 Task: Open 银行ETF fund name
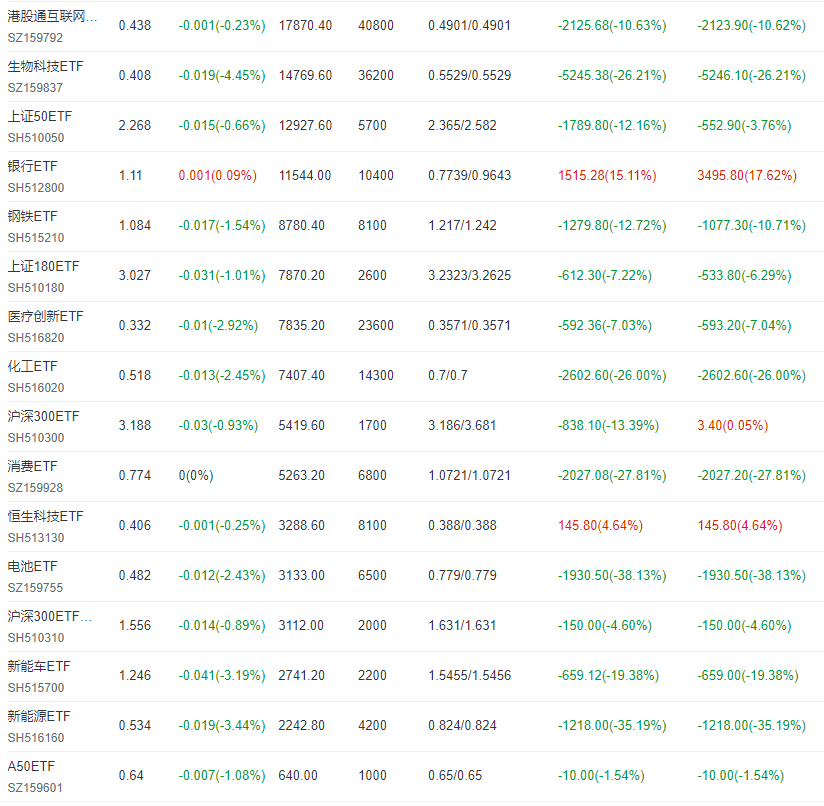(x=32, y=166)
